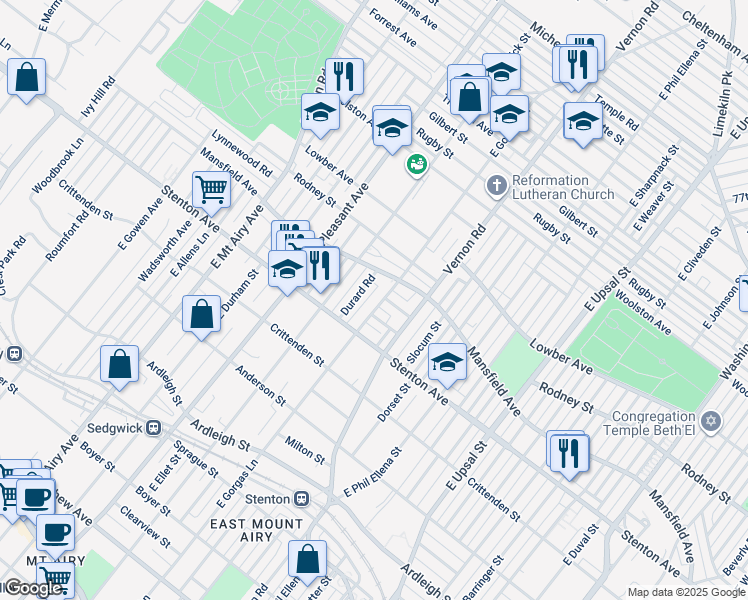Open the shopping bag marker above Sedgwick station
Screen dimensions: 748x600
[x=119, y=364]
